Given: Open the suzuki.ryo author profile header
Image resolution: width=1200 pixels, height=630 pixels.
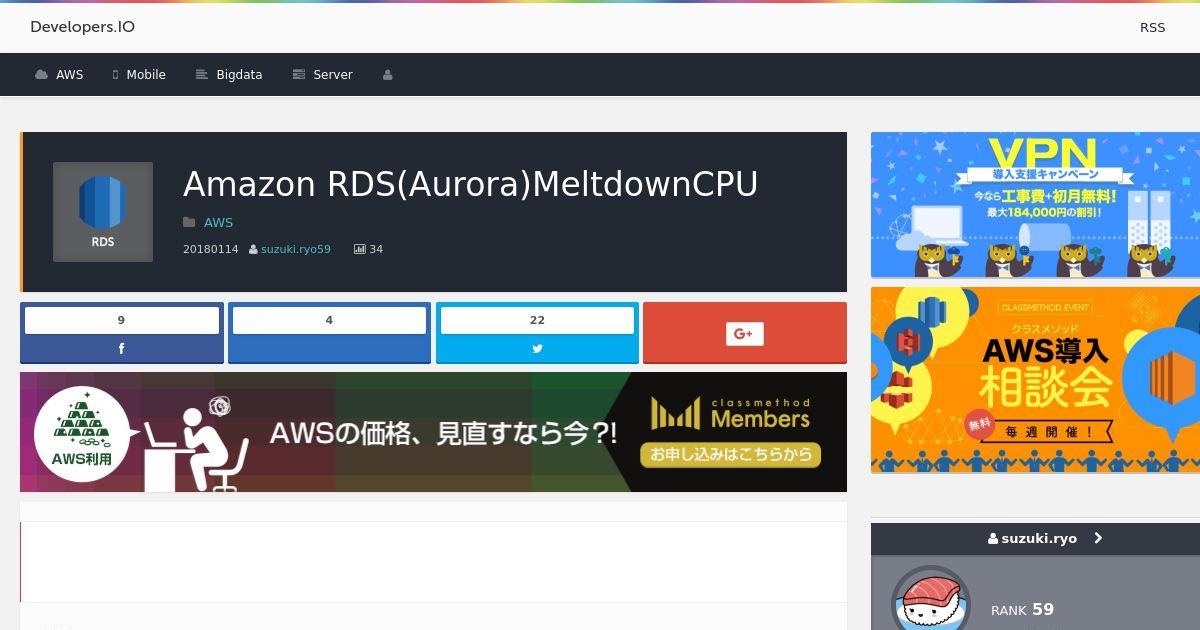Looking at the screenshot, I should click(x=1035, y=538).
